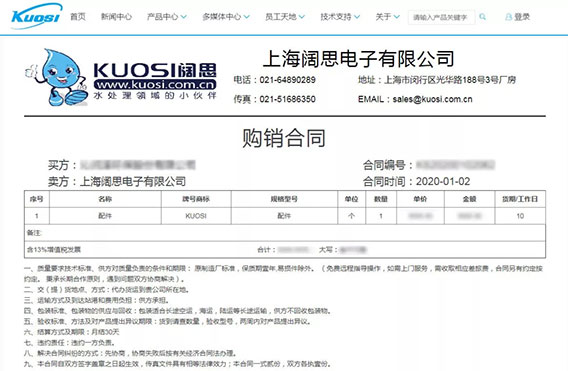Click the water drop mascot image
The width and height of the screenshot is (568, 371).
click(57, 78)
